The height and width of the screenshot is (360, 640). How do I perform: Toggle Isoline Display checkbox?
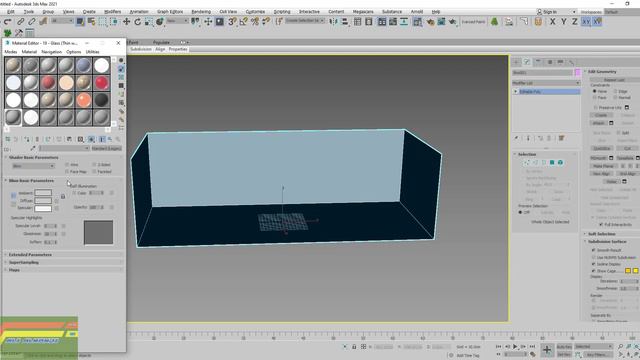point(593,264)
